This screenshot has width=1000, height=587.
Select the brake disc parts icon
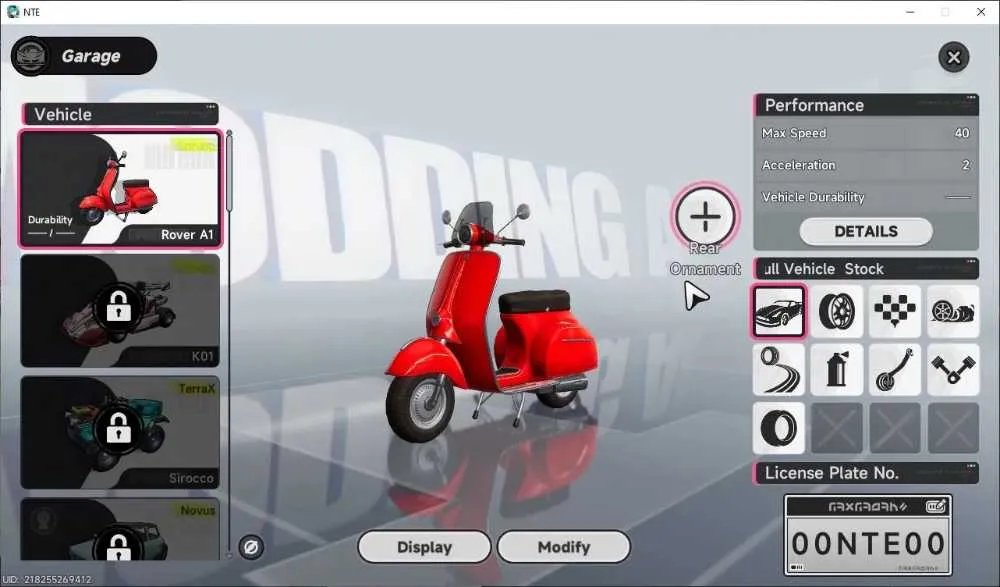[x=953, y=311]
